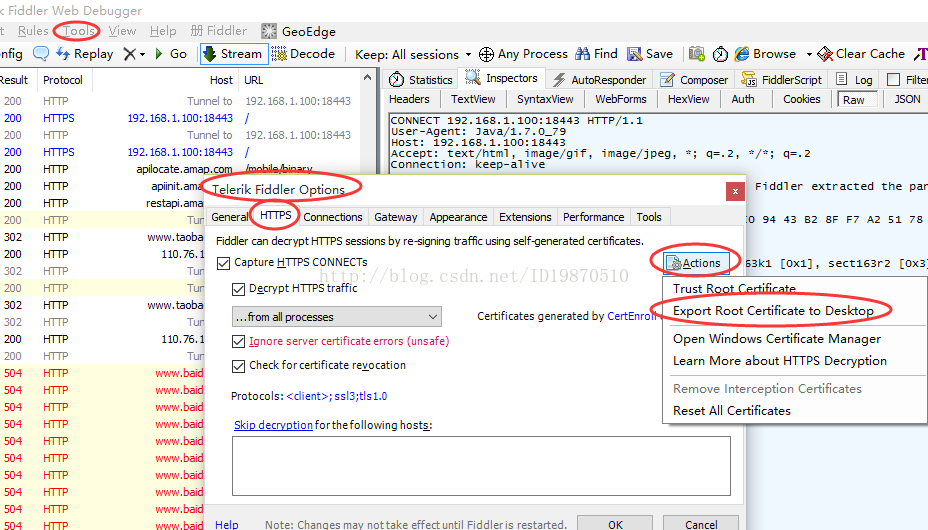Click the skip decryption hosts text box
The height and width of the screenshot is (530, 928).
[x=481, y=466]
